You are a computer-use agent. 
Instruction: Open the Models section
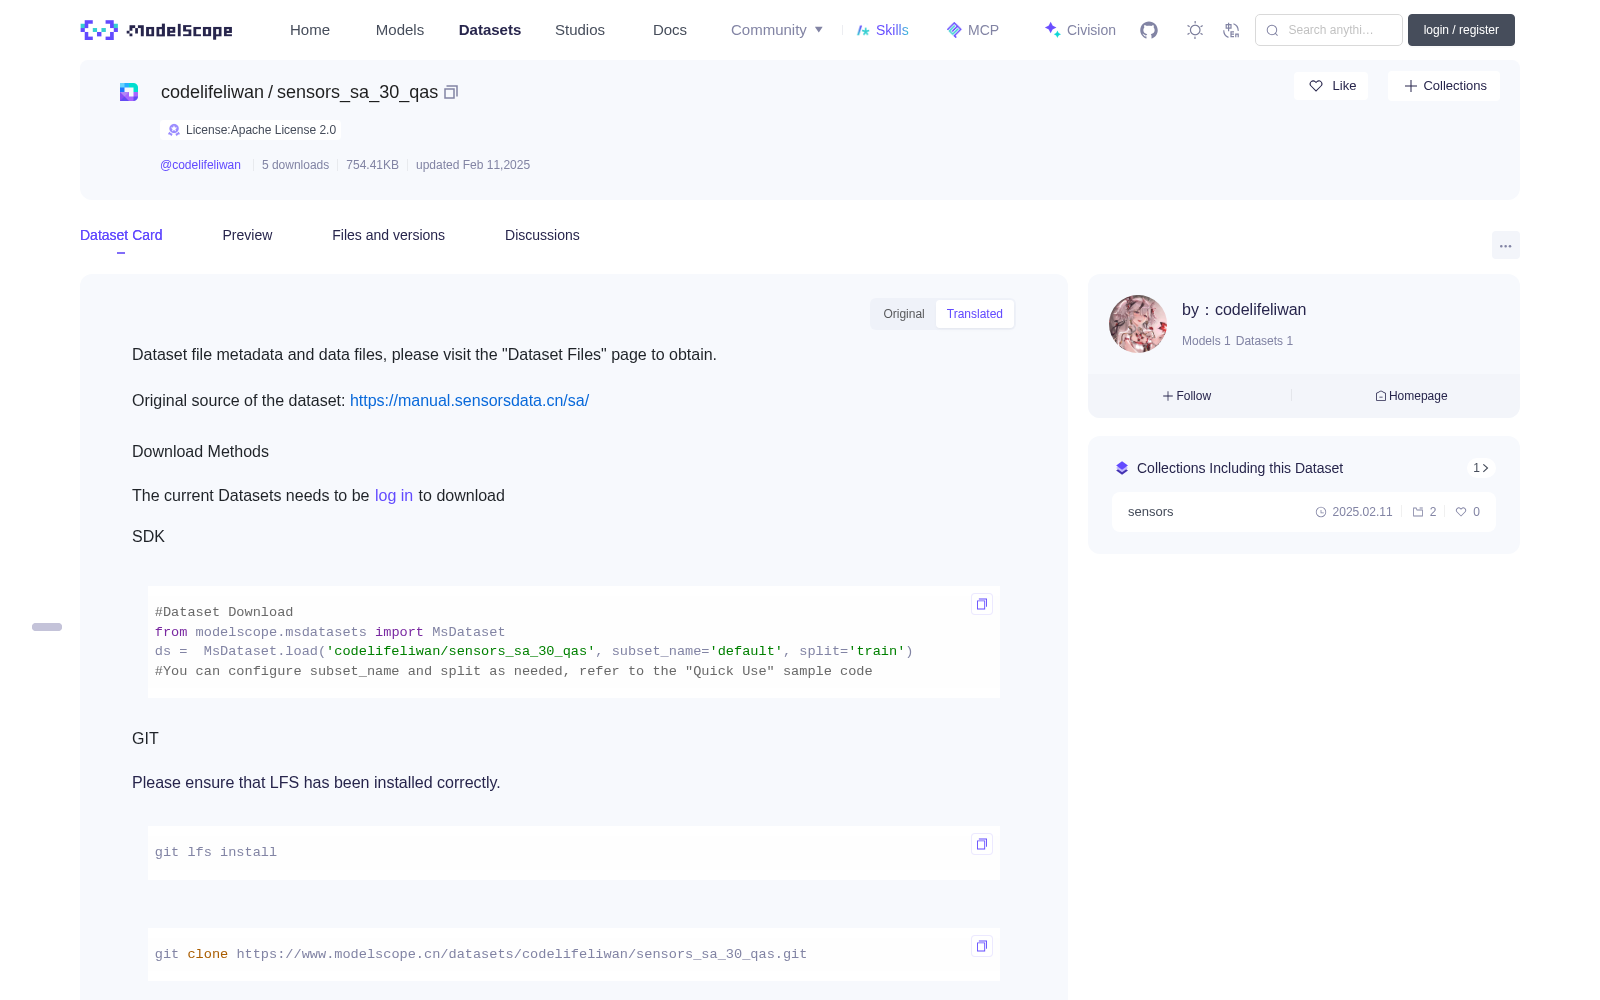[x=400, y=30]
